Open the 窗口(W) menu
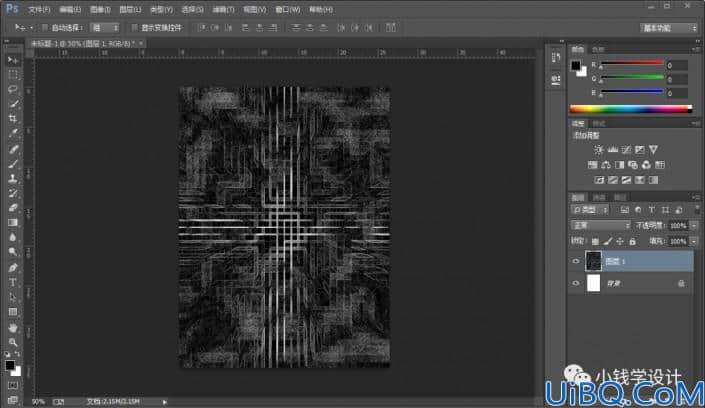705x408 pixels. click(x=288, y=9)
